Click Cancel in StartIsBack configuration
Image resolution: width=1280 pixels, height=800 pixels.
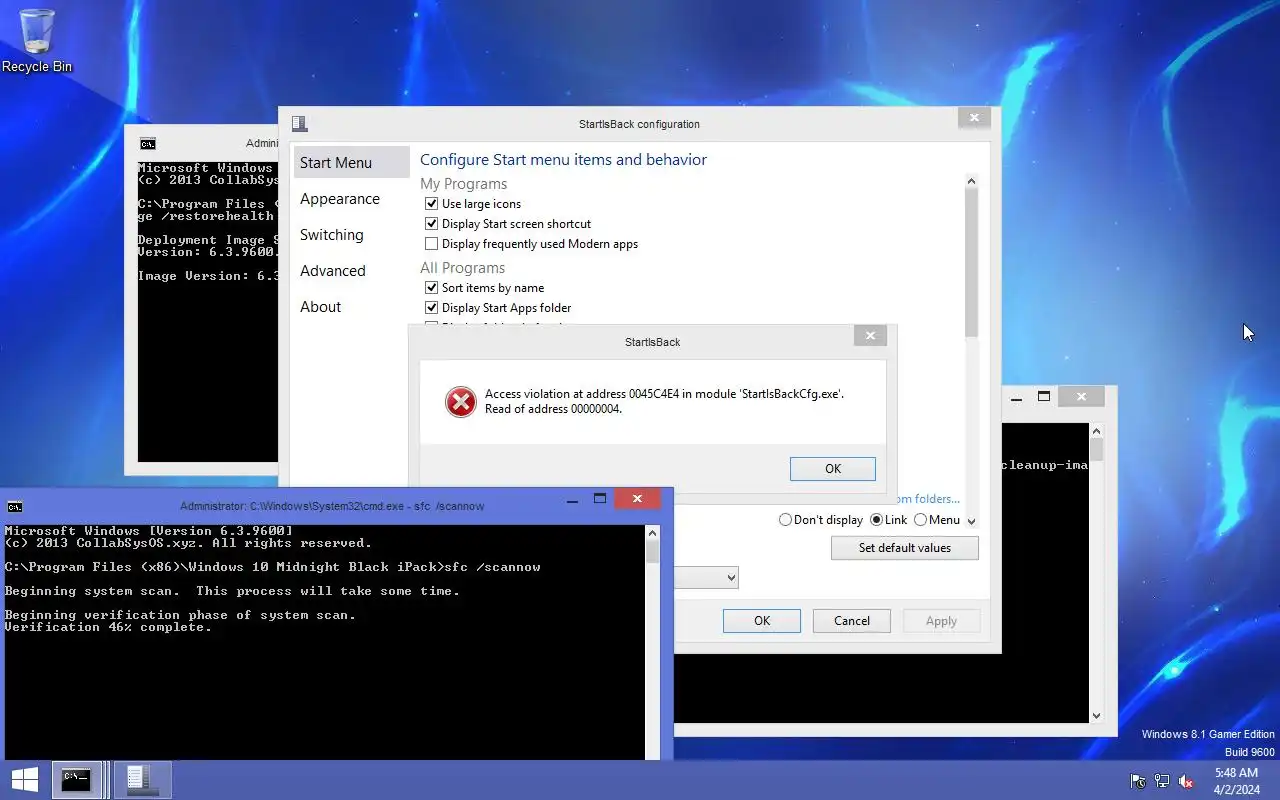852,621
